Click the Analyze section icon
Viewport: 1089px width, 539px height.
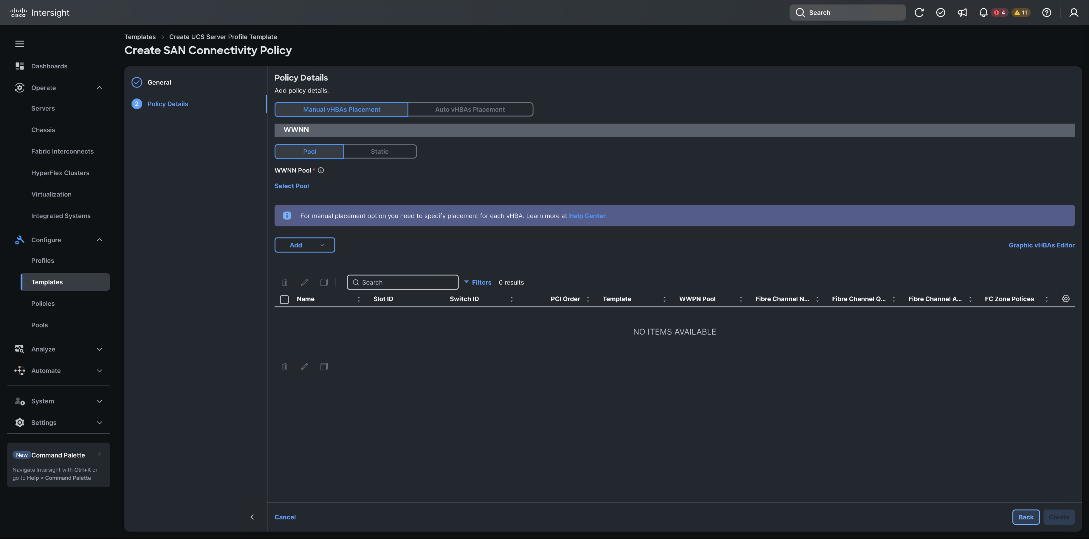[19, 349]
